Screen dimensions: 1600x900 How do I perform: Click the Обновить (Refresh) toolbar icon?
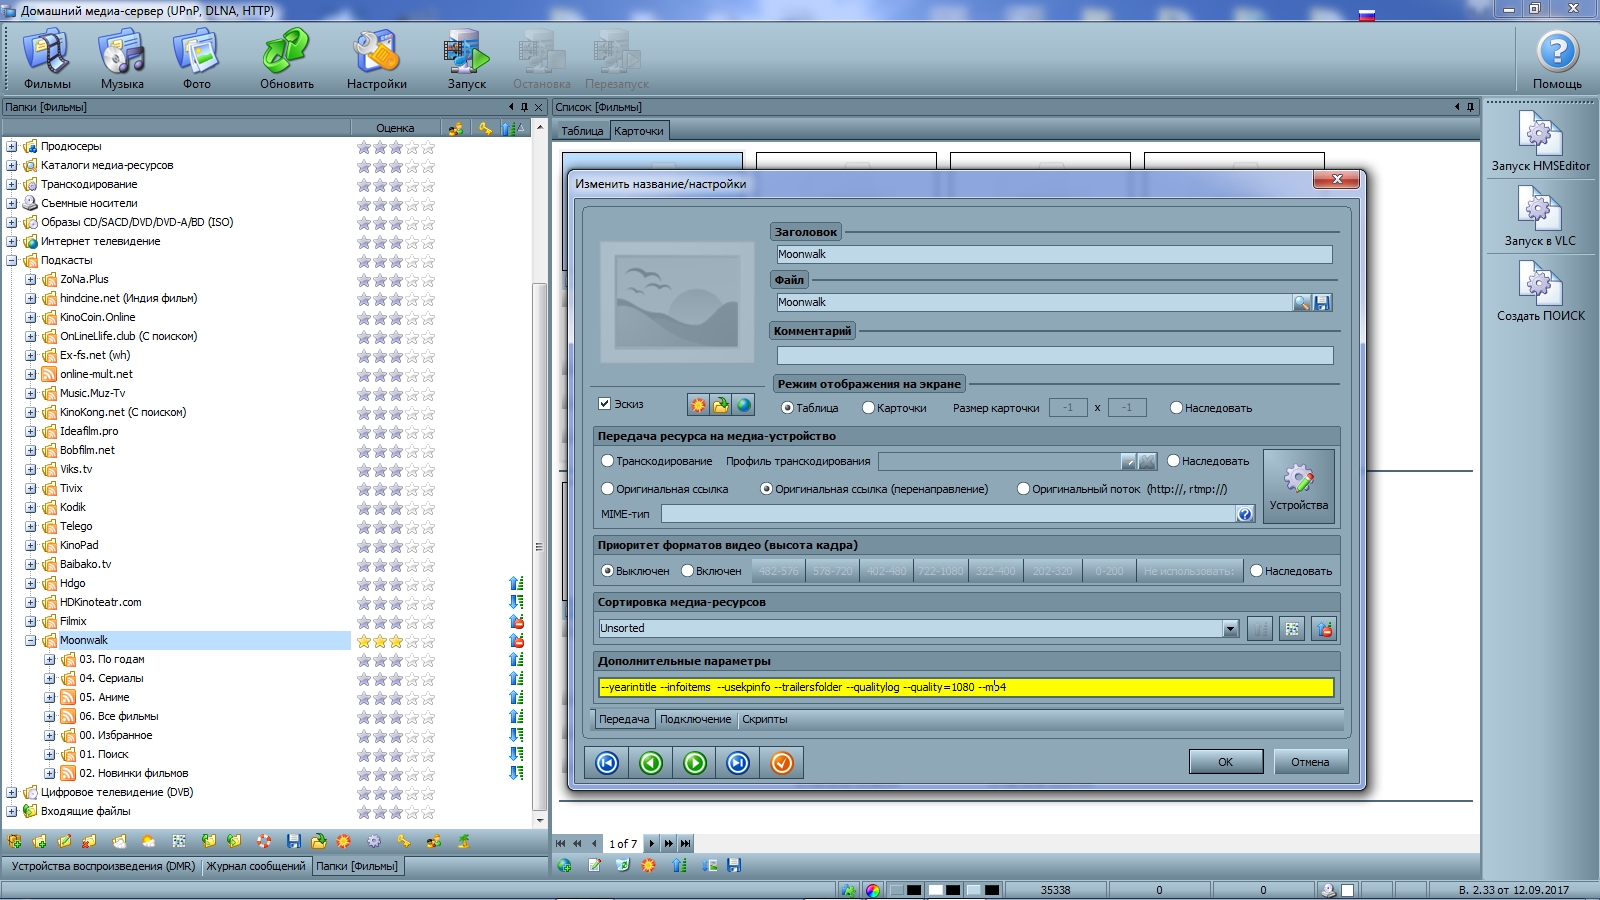pos(286,58)
